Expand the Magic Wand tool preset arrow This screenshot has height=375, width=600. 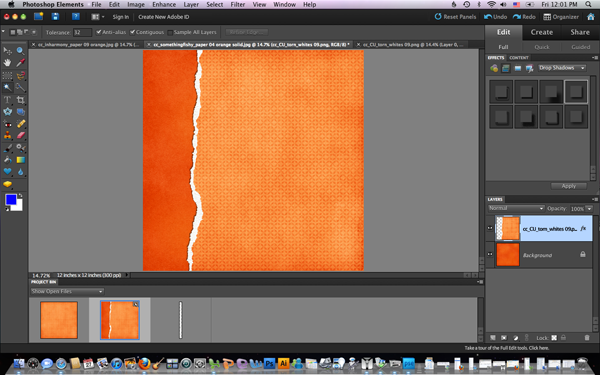[x=3, y=32]
